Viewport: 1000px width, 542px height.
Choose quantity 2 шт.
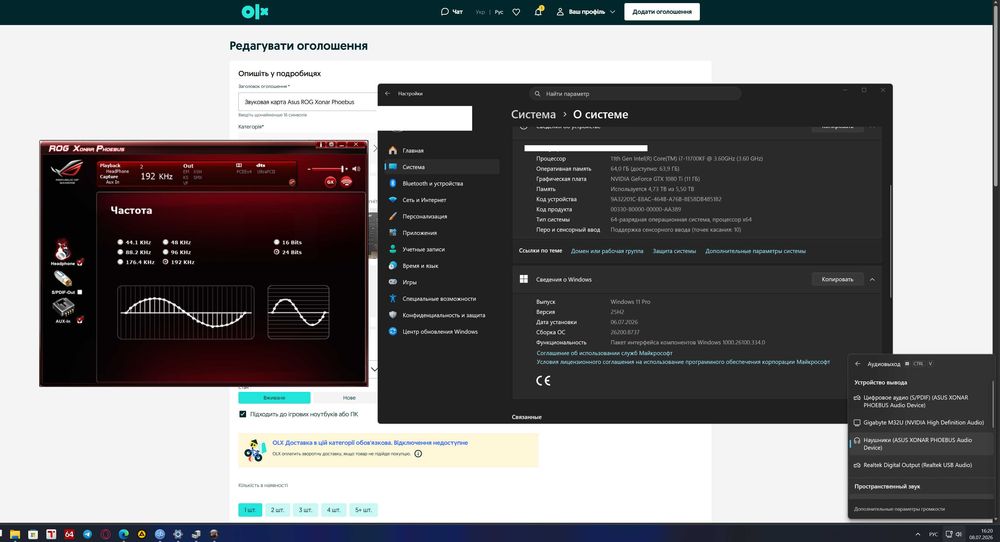pyautogui.click(x=277, y=510)
